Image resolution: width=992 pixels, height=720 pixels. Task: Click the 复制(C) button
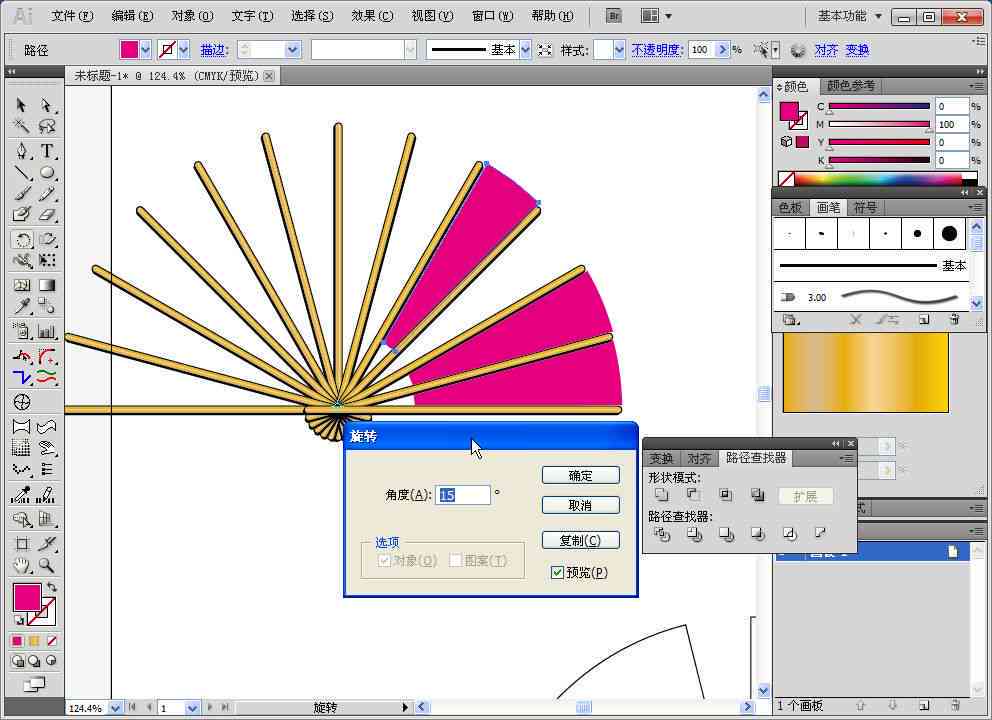[x=580, y=540]
